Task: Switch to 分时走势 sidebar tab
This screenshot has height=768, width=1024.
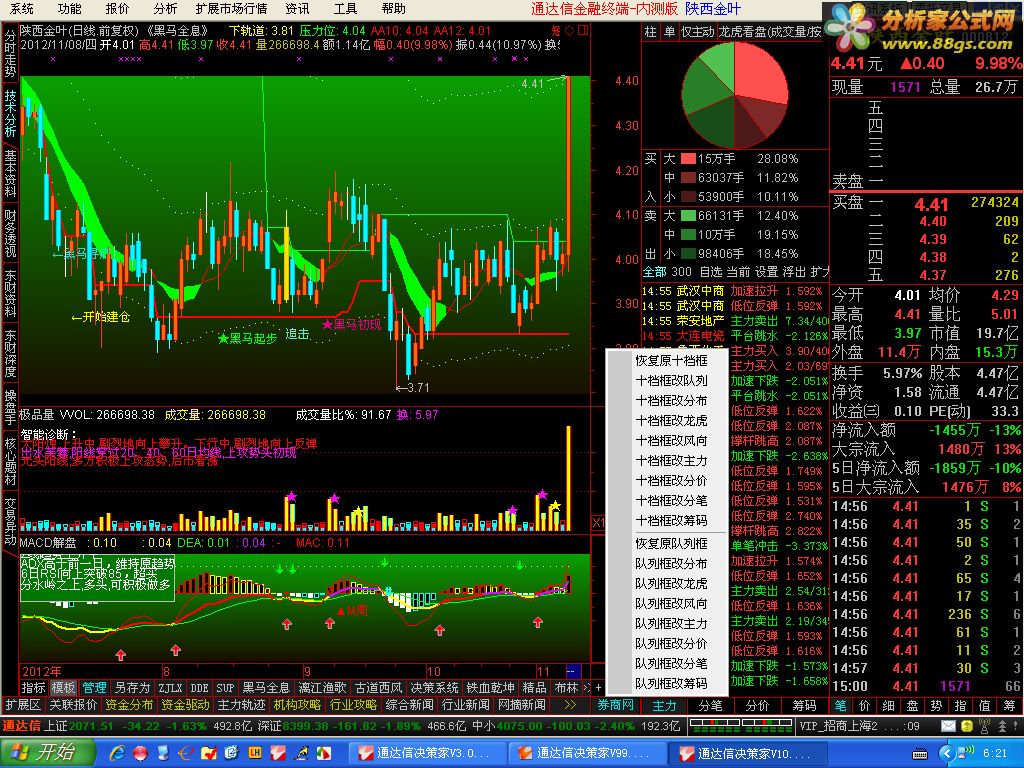Action: [x=10, y=52]
